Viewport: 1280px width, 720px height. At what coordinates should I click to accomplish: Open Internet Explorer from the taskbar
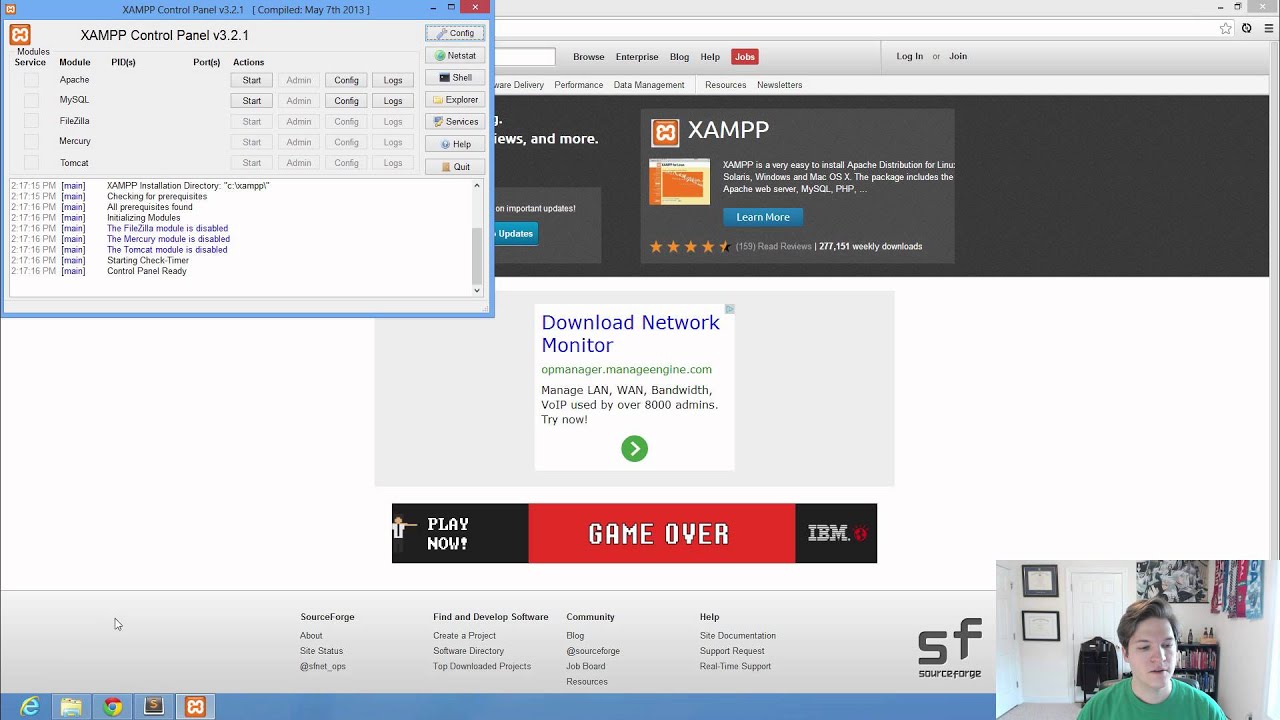30,707
